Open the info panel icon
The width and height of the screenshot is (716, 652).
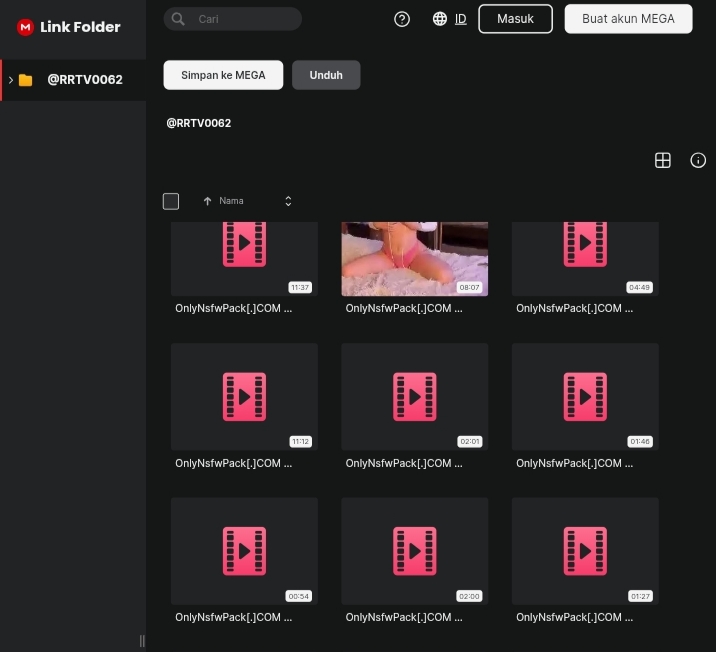(698, 160)
